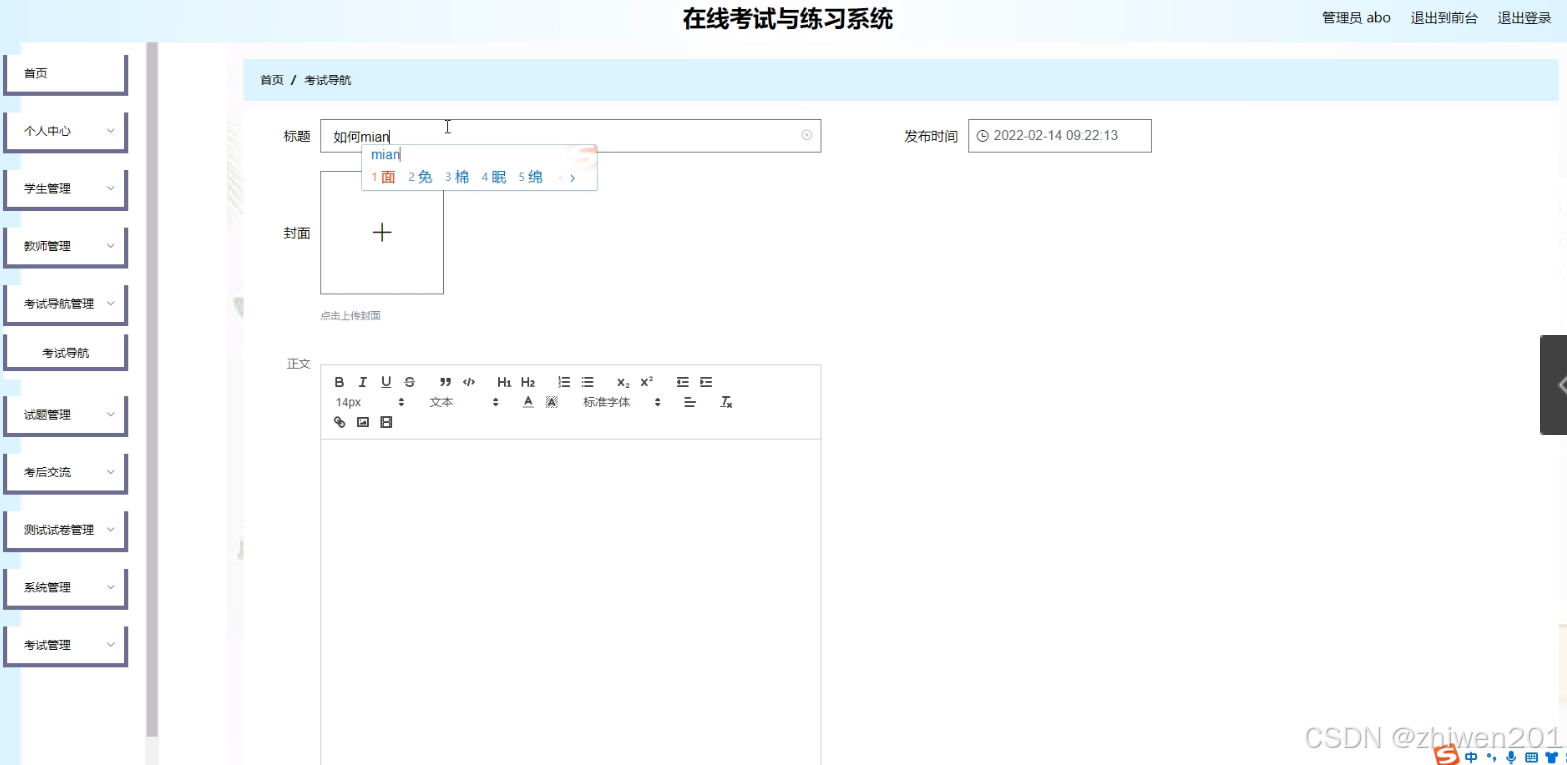Toggle strikethrough formatting in the editor
Image resolution: width=1567 pixels, height=765 pixels.
coord(409,381)
